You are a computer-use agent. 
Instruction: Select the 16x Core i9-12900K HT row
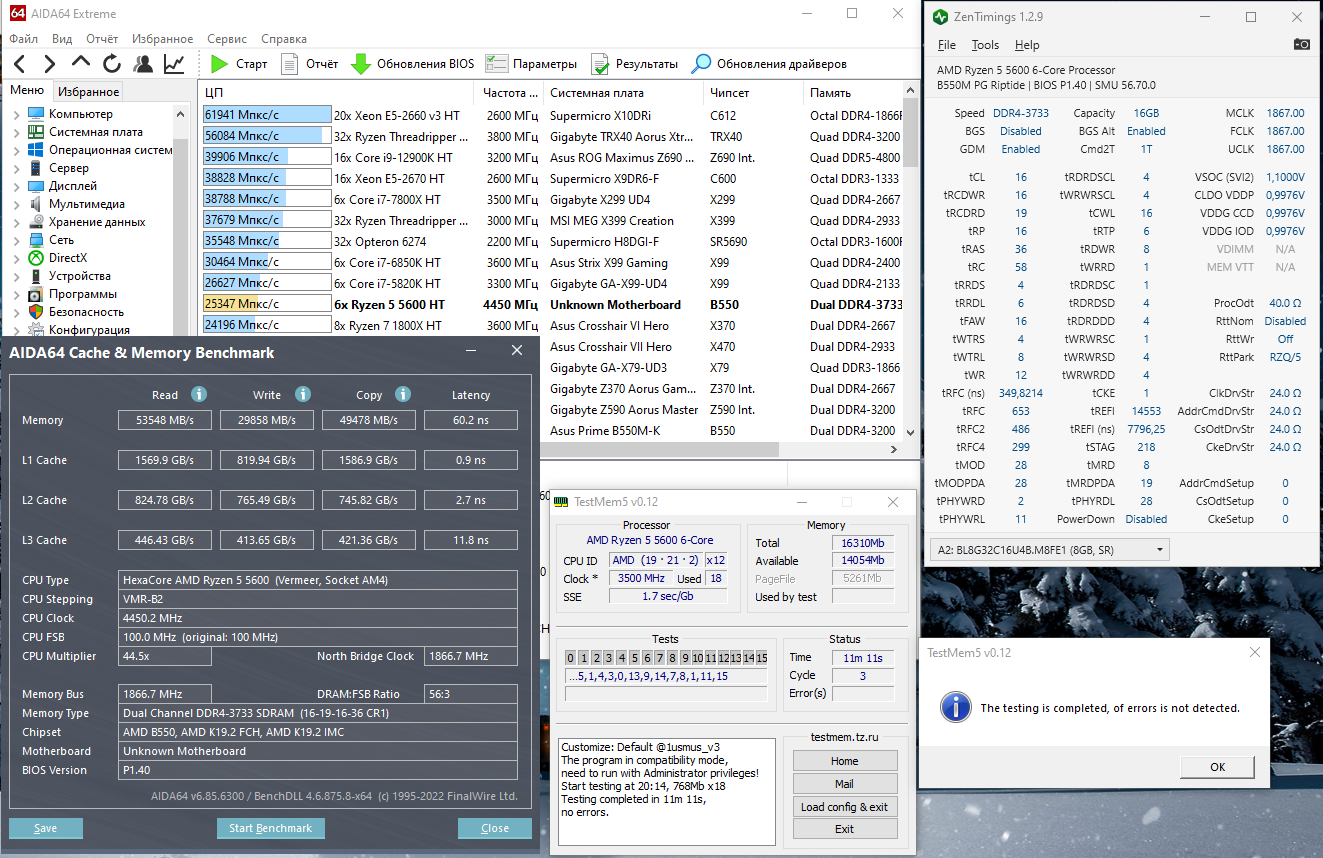[x=552, y=157]
